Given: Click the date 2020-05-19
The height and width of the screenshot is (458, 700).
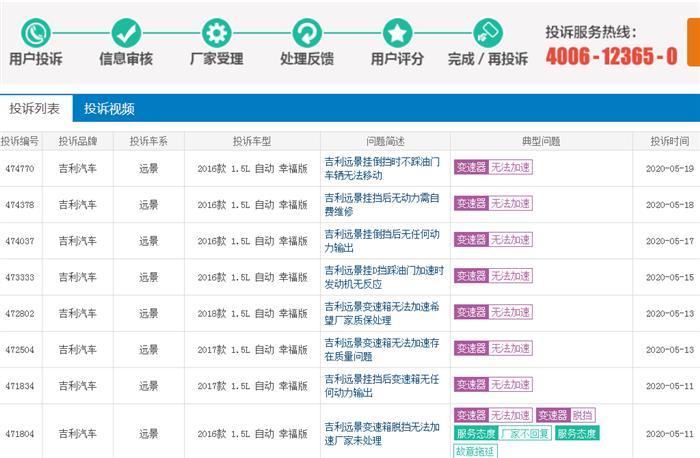Looking at the screenshot, I should click(x=670, y=169).
